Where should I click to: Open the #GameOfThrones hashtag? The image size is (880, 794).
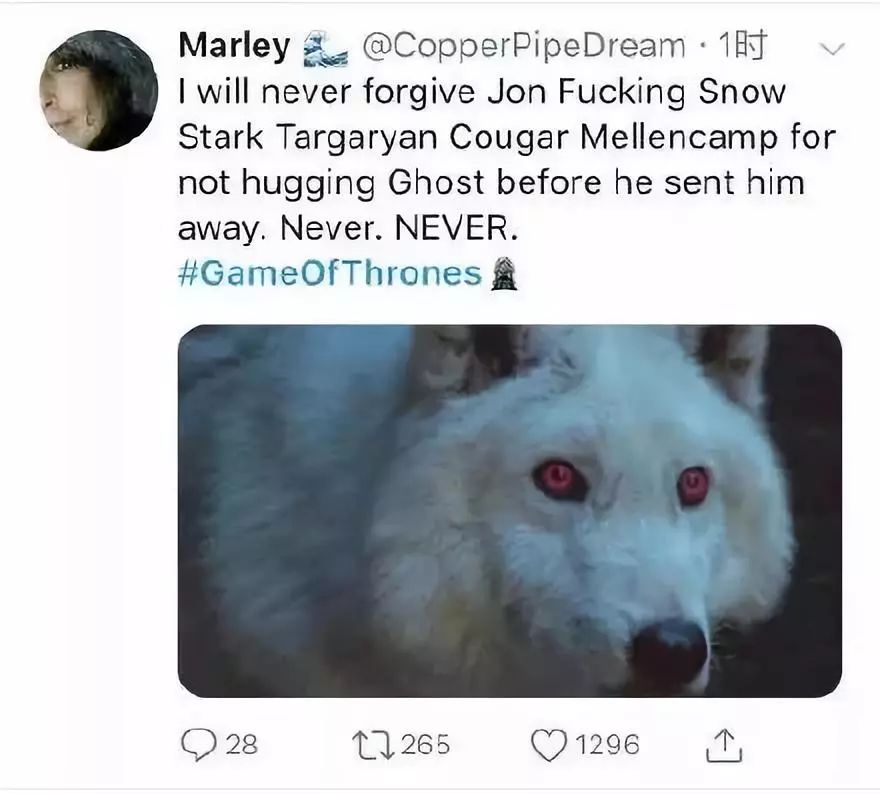click(x=330, y=274)
